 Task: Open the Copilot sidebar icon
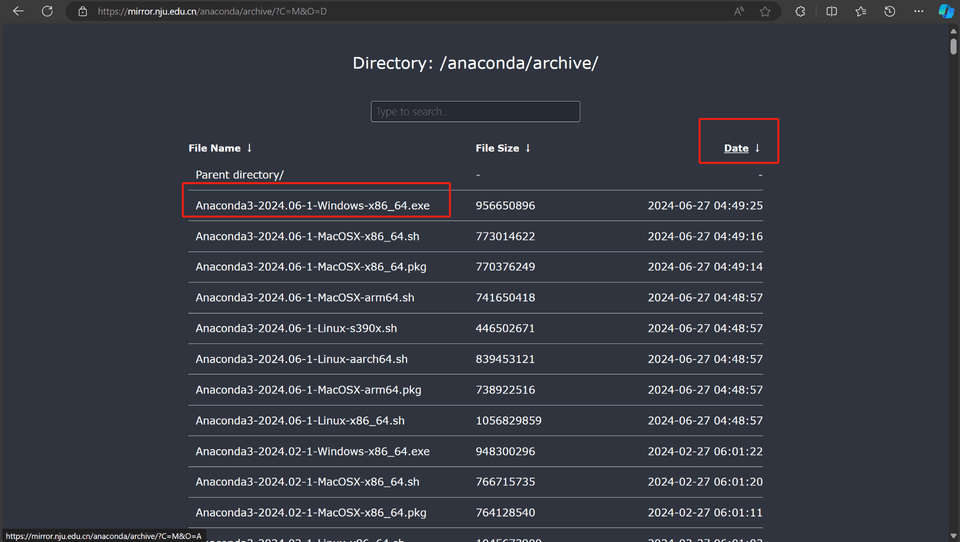pyautogui.click(x=946, y=12)
